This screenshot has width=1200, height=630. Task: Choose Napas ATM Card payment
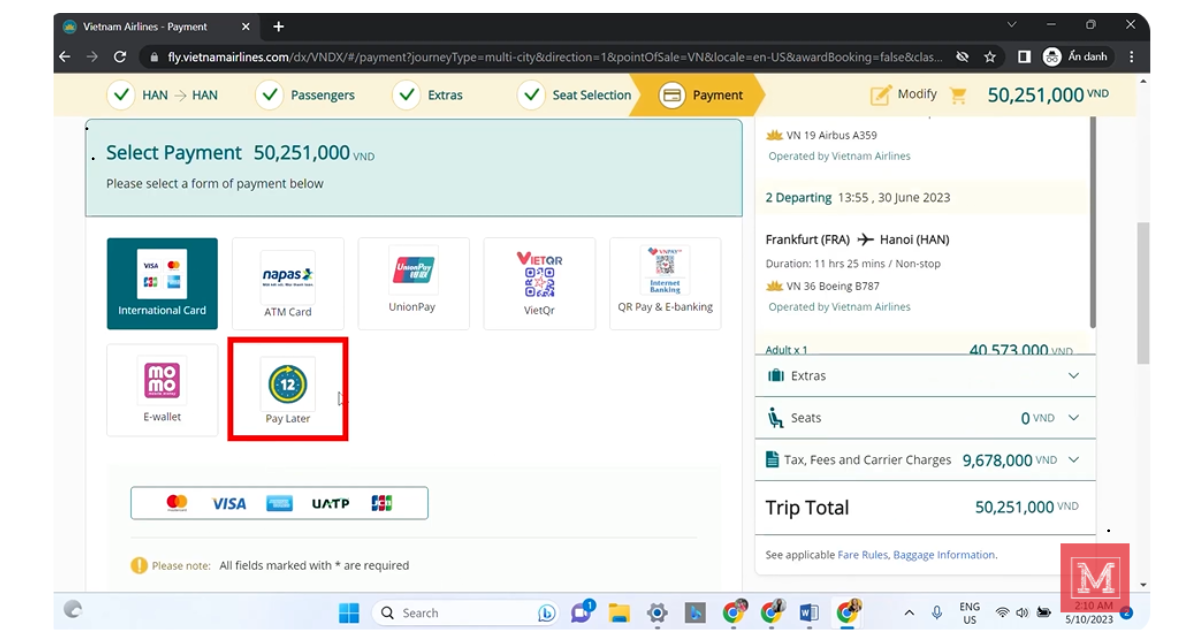288,284
